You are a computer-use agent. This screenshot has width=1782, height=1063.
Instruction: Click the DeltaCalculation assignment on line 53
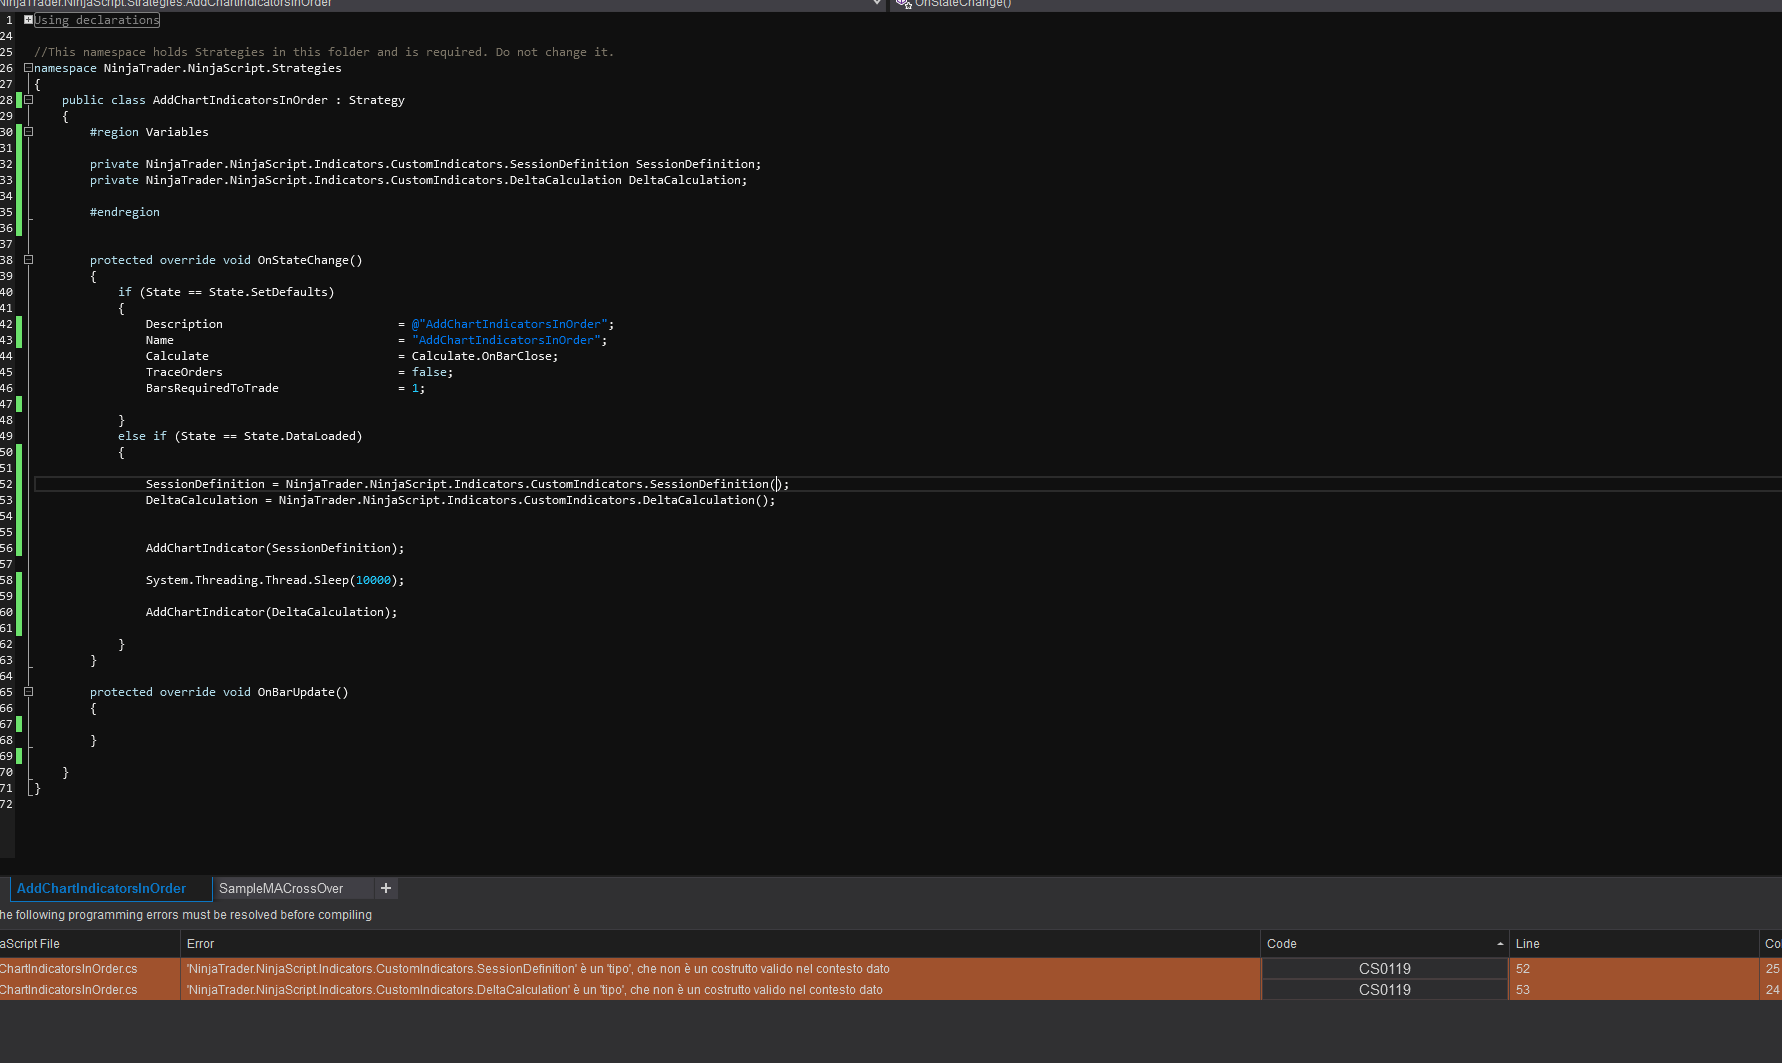(x=461, y=500)
